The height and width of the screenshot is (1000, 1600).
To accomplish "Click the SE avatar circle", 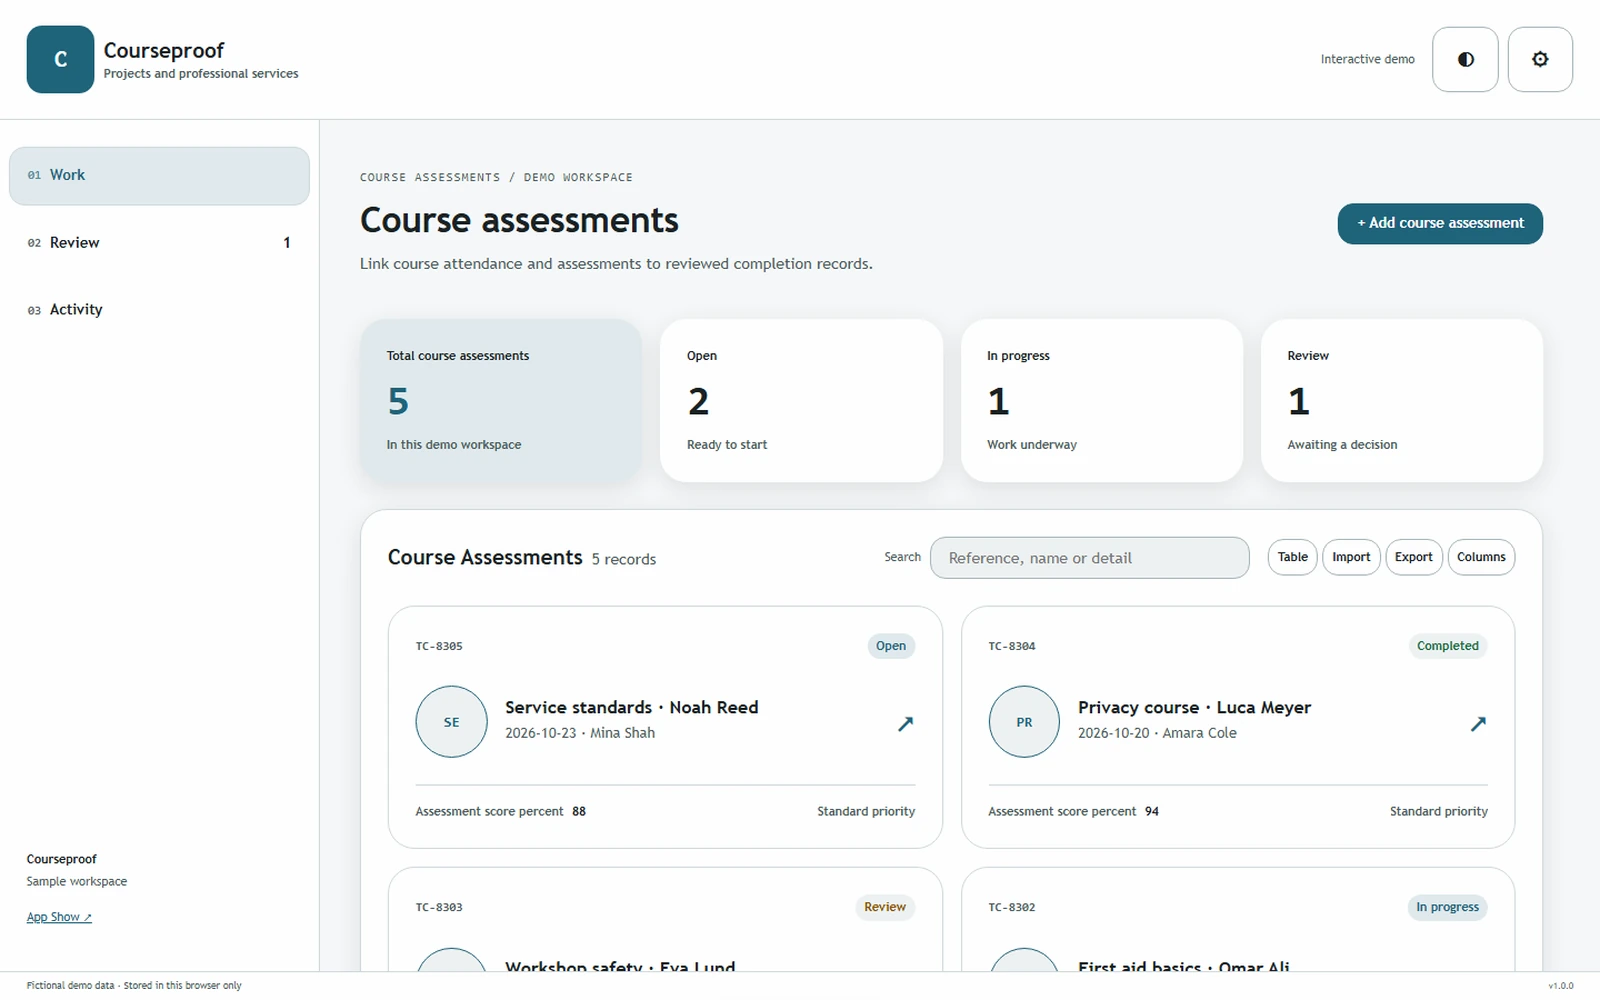I will click(x=452, y=722).
